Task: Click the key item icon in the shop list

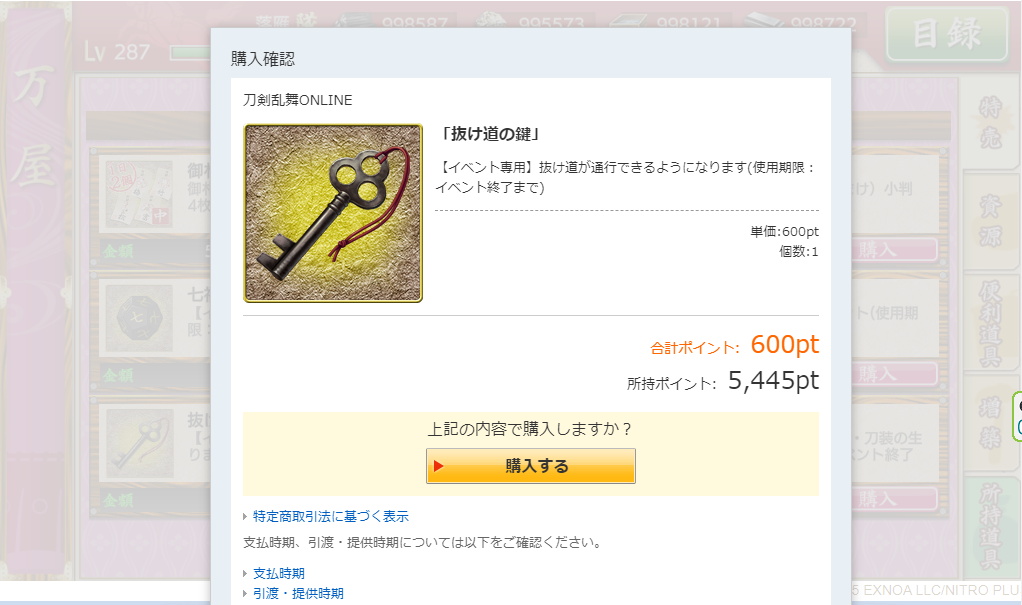Action: [139, 444]
